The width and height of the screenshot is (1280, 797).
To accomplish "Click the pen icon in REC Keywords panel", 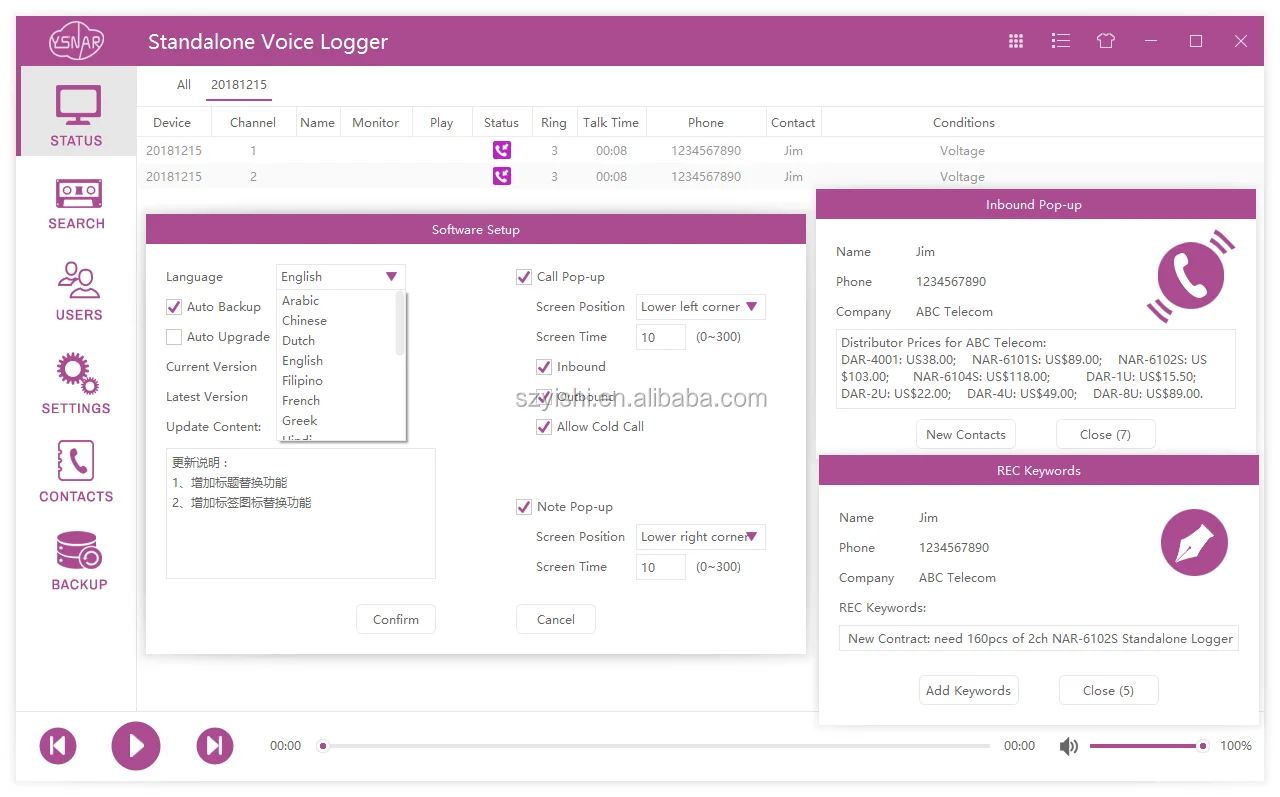I will [x=1194, y=542].
